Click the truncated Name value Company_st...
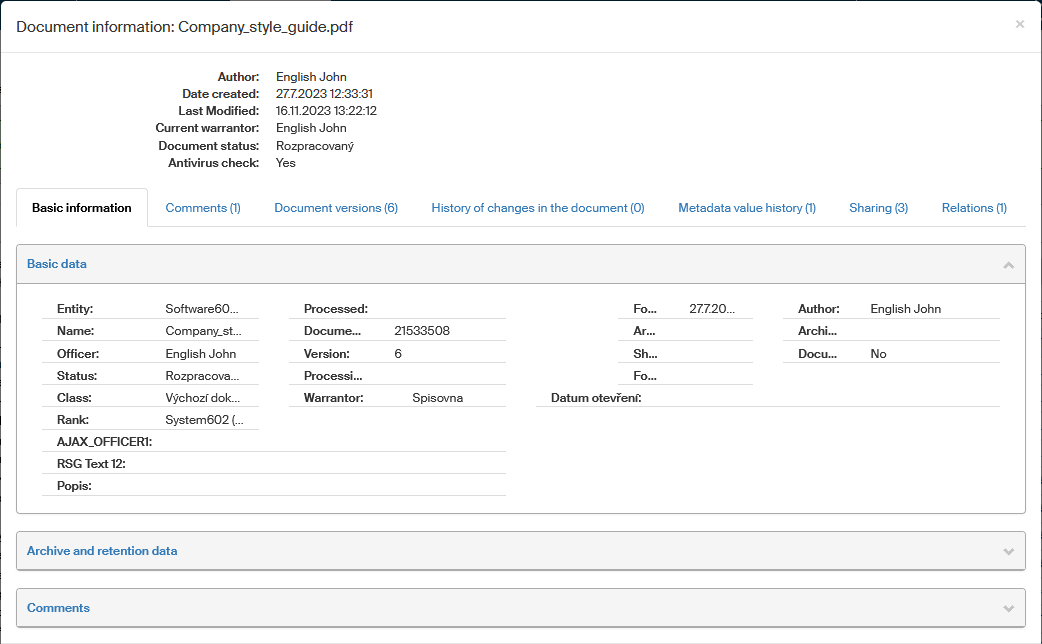This screenshot has height=644, width=1042. tap(203, 331)
